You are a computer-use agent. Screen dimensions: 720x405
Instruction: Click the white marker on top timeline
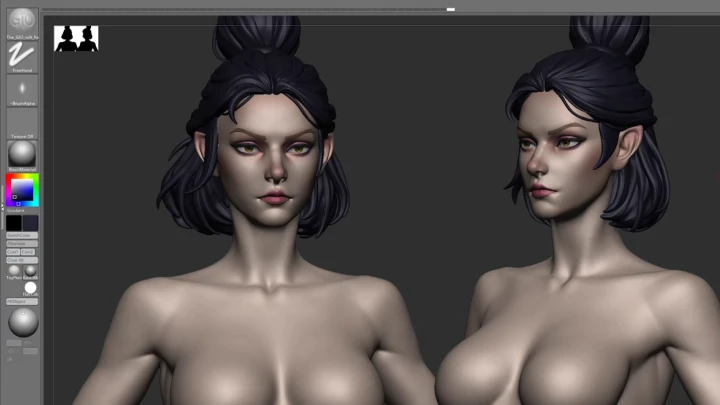451,9
